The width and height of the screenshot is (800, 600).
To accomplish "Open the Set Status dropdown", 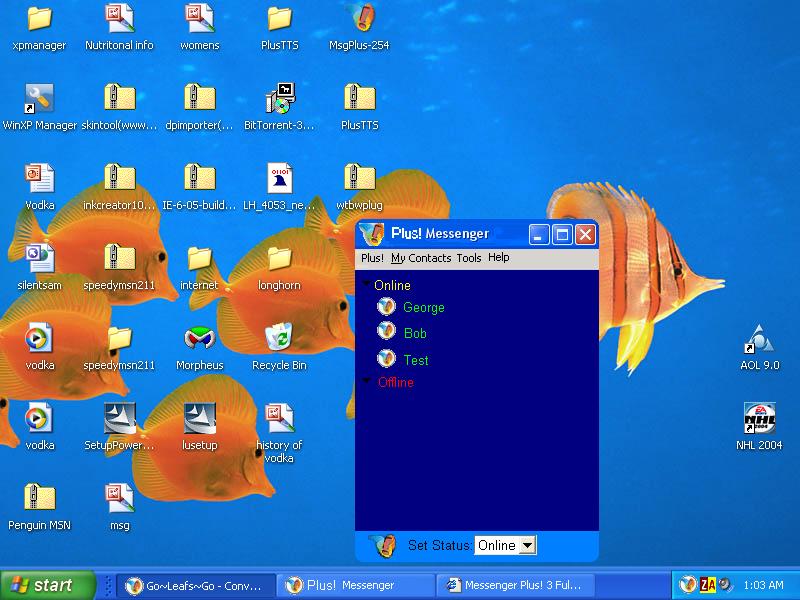I will pos(528,545).
